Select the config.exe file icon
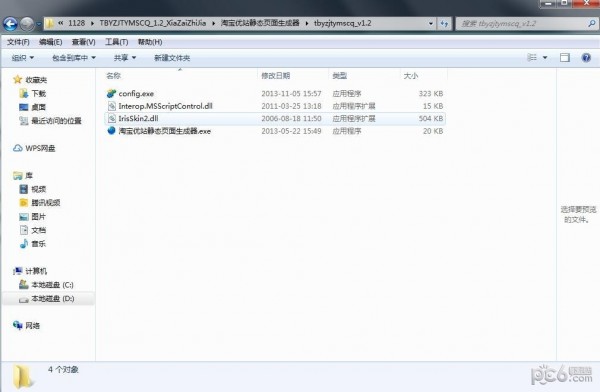Image resolution: width=600 pixels, height=392 pixels. (x=111, y=93)
